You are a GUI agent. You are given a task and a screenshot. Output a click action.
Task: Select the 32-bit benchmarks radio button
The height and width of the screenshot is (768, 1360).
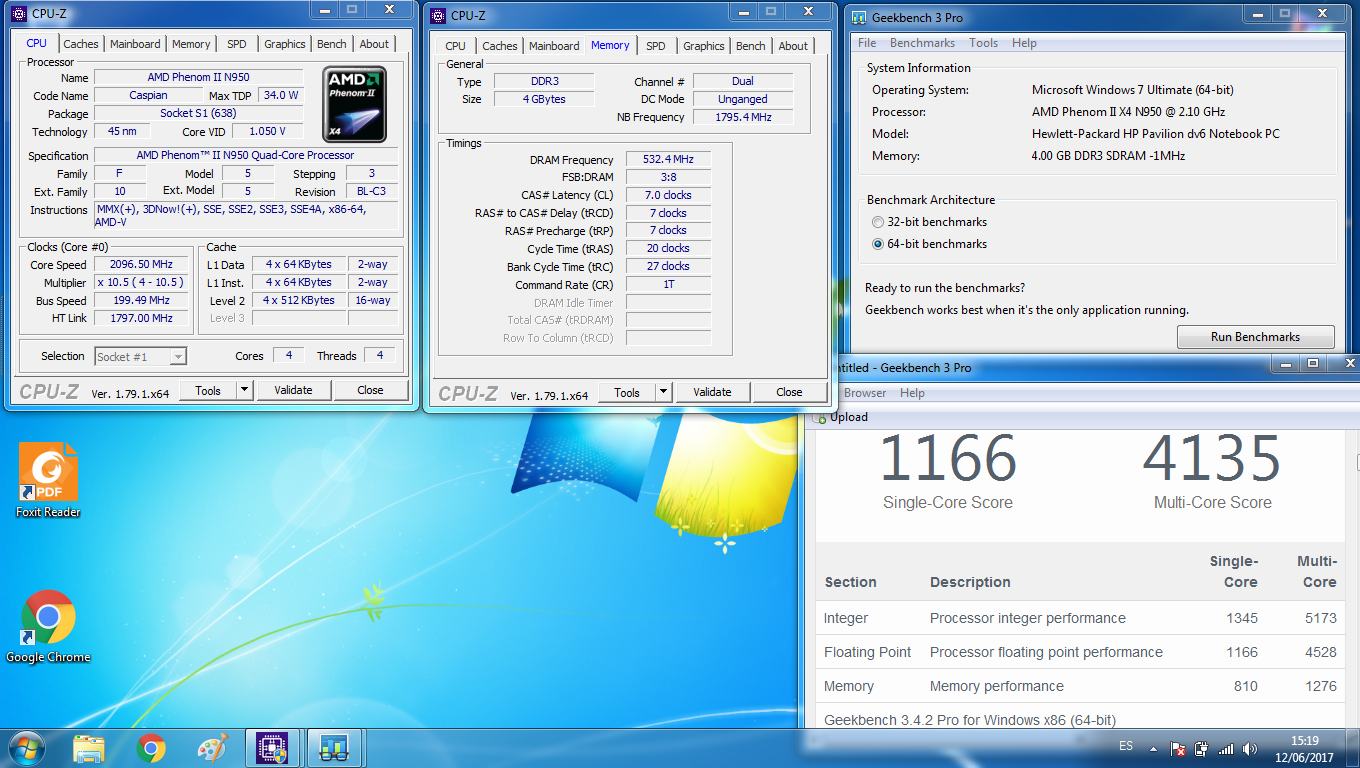click(x=878, y=222)
